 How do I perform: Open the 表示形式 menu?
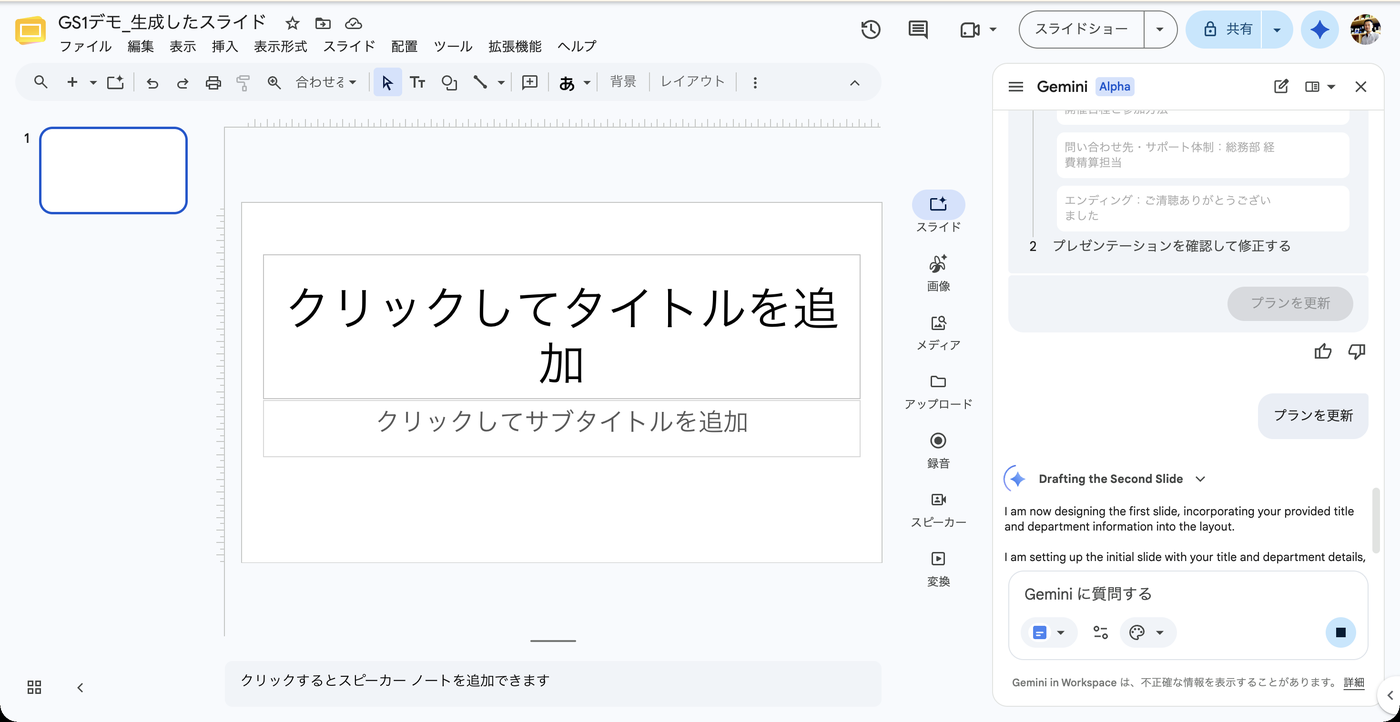(x=281, y=46)
